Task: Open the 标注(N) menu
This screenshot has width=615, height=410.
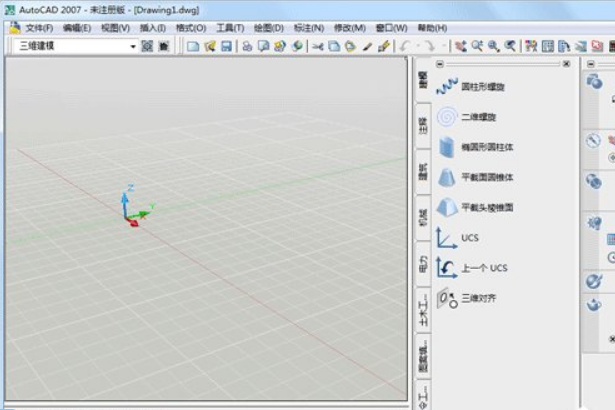Action: click(x=309, y=28)
